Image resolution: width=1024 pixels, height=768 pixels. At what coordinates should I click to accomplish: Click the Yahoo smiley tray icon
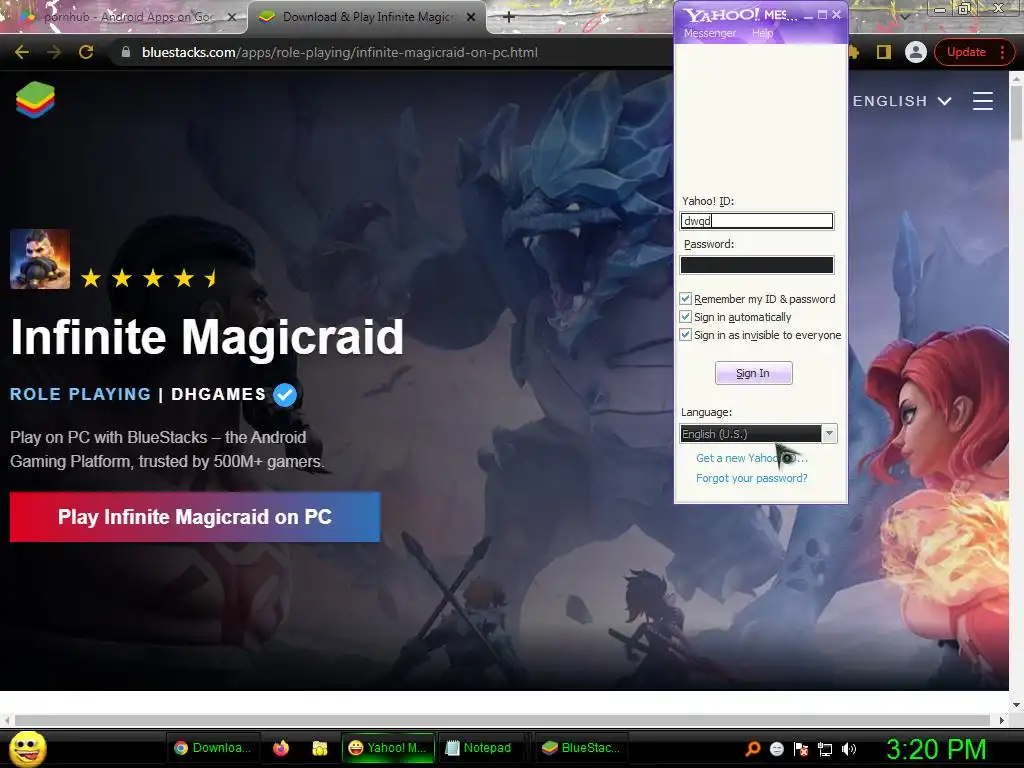coord(776,749)
